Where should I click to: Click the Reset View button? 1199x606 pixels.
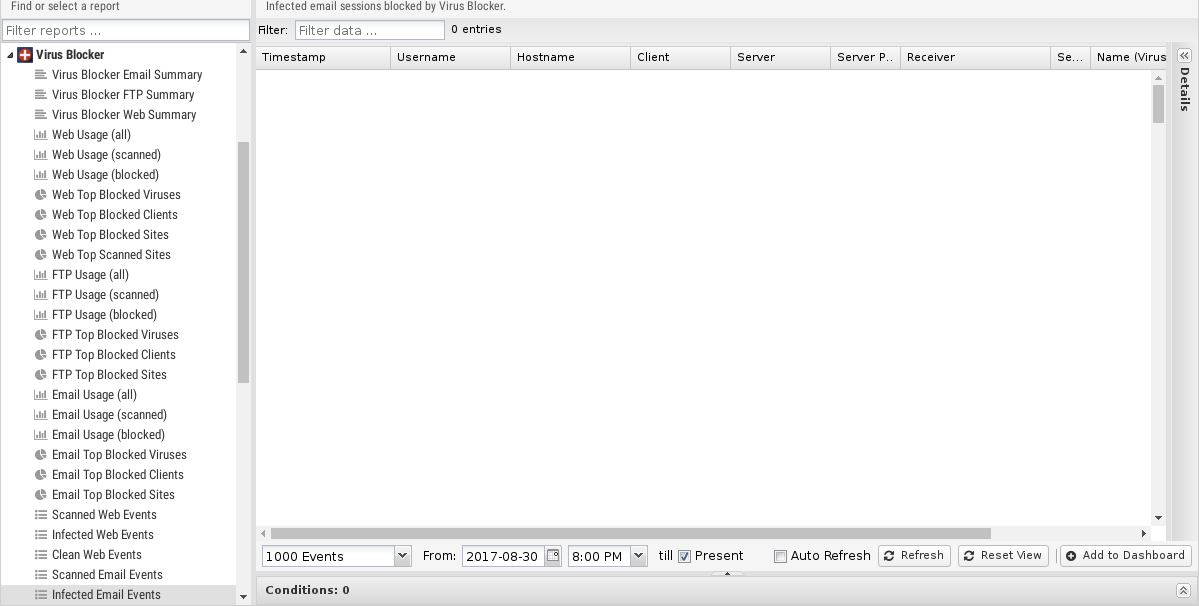click(1002, 556)
